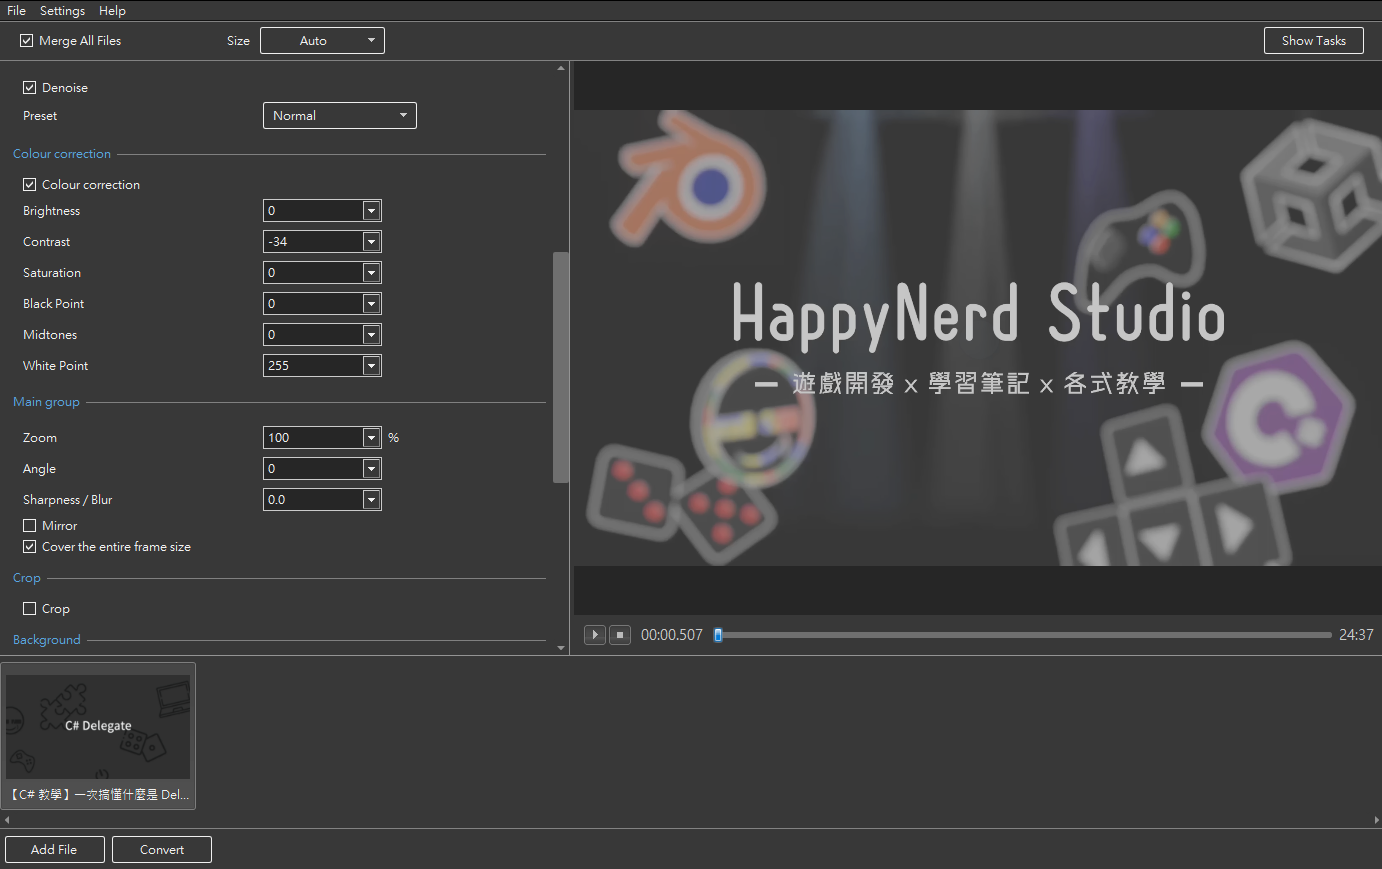Play the video preview

coord(595,635)
